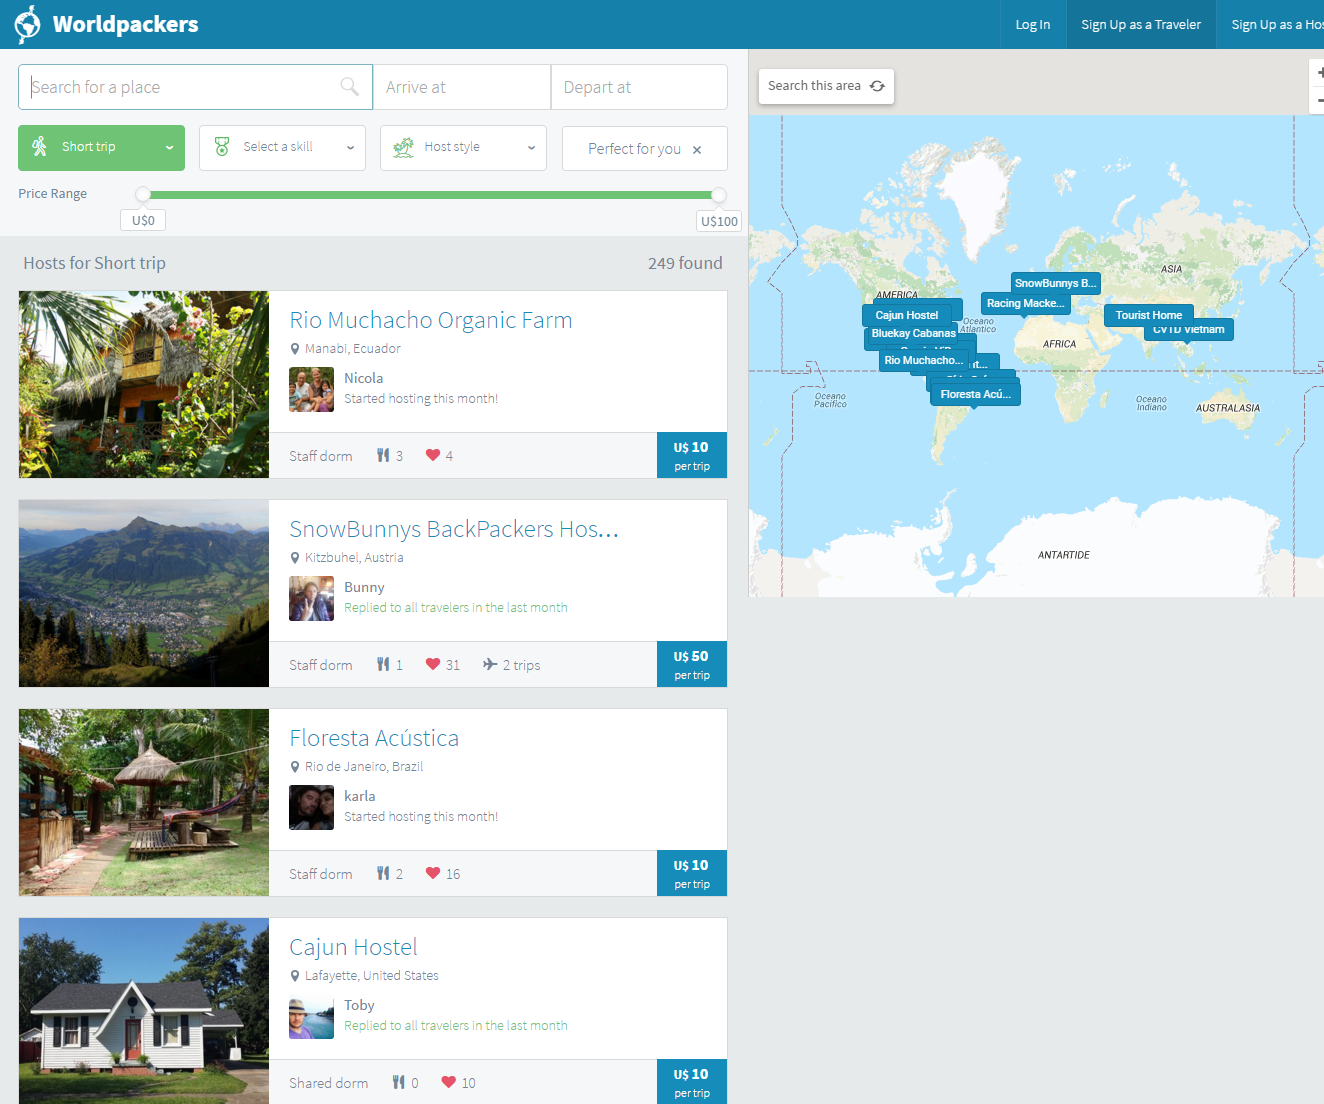Click the map zoom in plus button
The width and height of the screenshot is (1324, 1104).
(1319, 73)
